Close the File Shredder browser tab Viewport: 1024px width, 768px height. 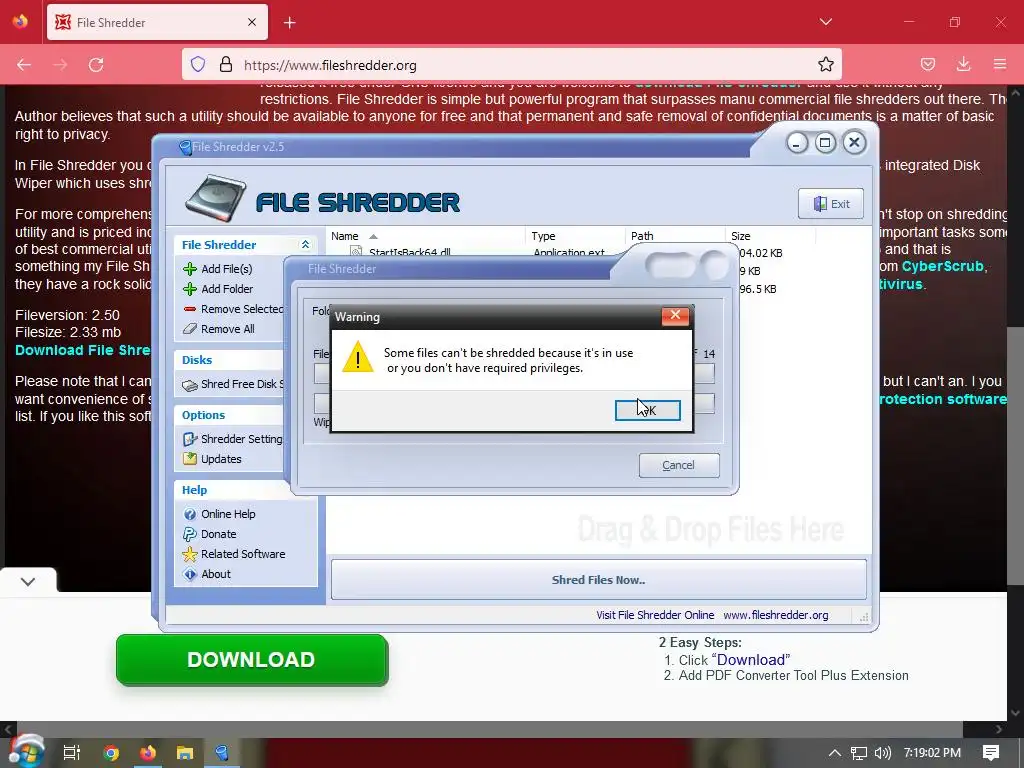(x=252, y=22)
